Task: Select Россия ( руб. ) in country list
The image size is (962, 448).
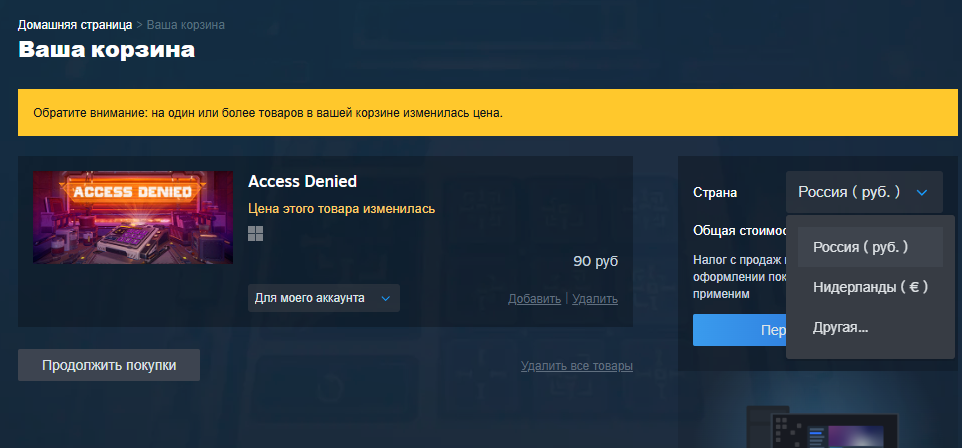Action: click(x=870, y=247)
